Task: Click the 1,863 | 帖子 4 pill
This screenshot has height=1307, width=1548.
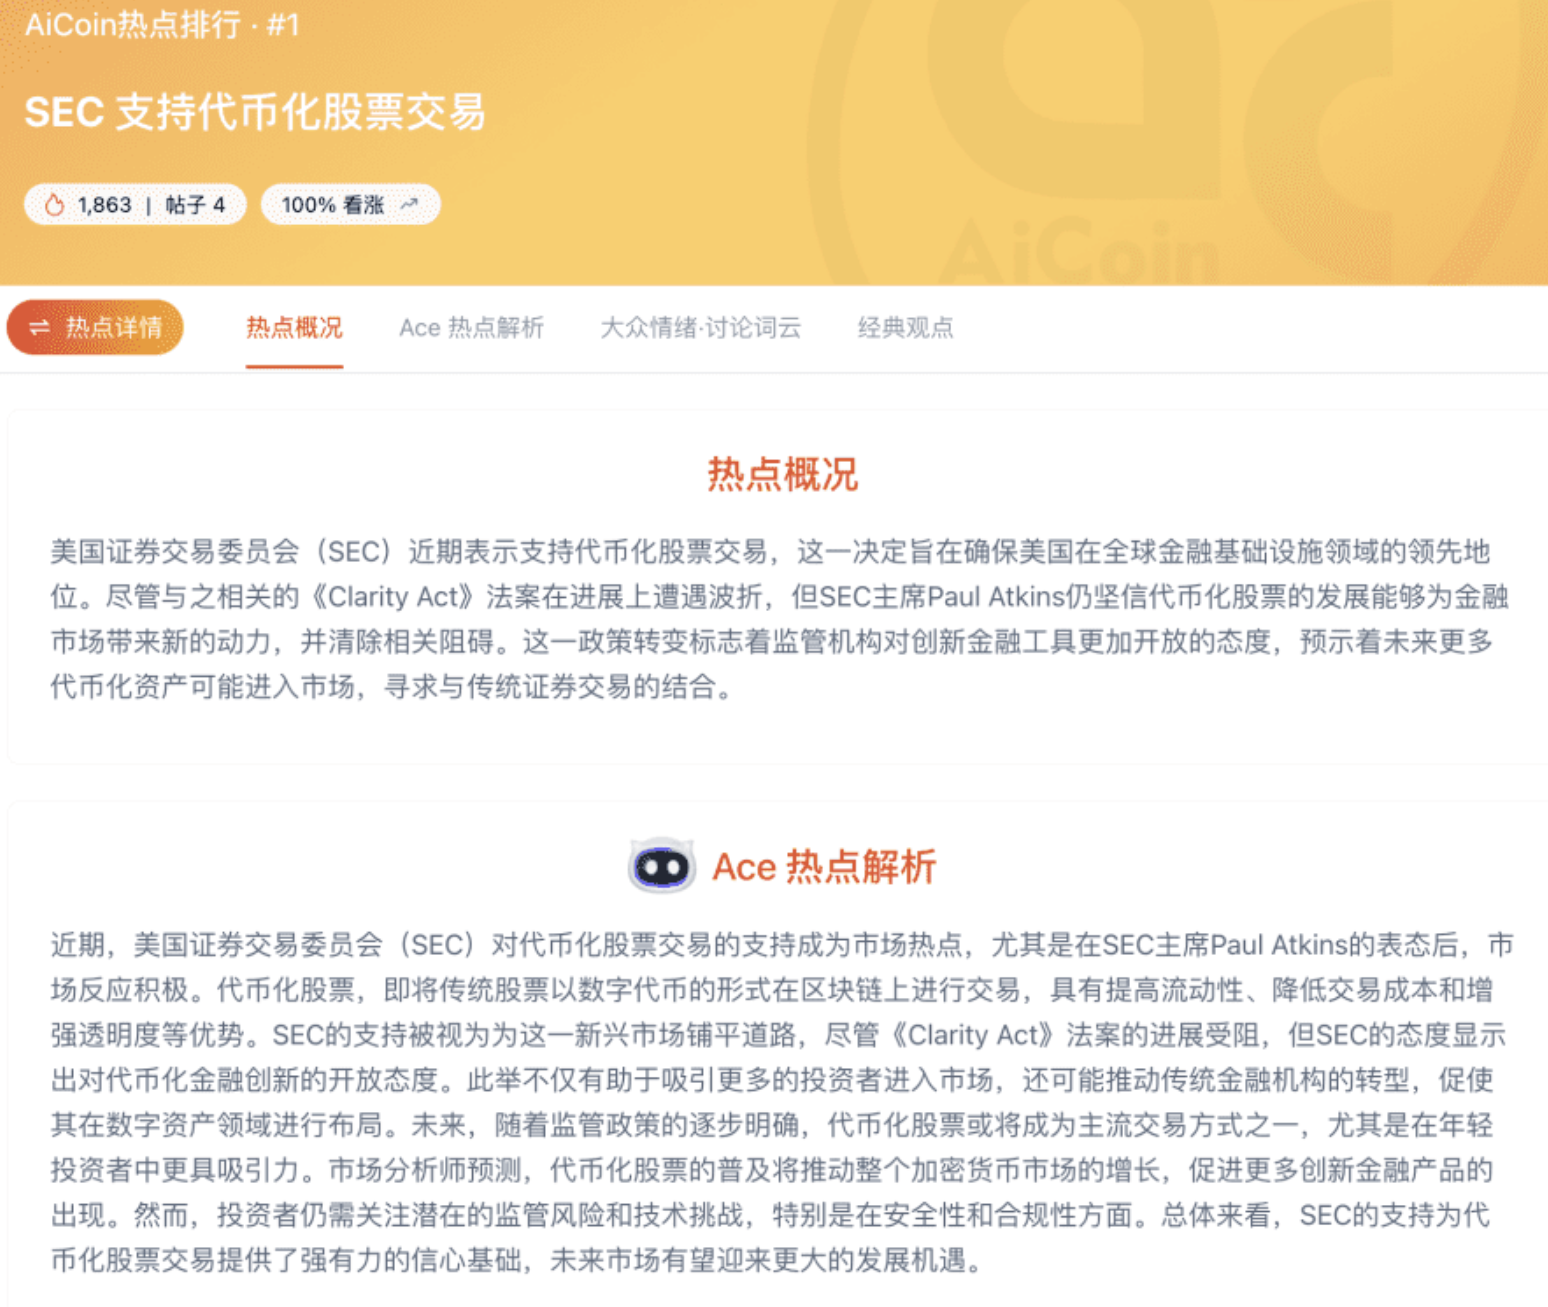Action: click(x=135, y=205)
